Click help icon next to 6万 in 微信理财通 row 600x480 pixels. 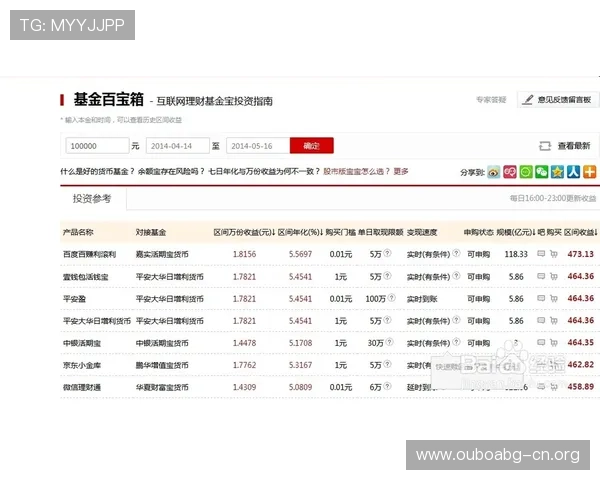[x=387, y=386]
